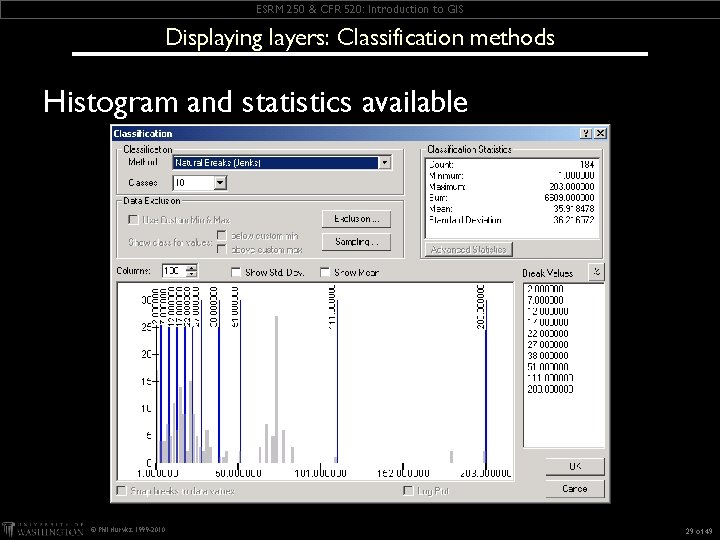Select break value 2.000000
Screen dimensions: 720x540
(x=546, y=289)
